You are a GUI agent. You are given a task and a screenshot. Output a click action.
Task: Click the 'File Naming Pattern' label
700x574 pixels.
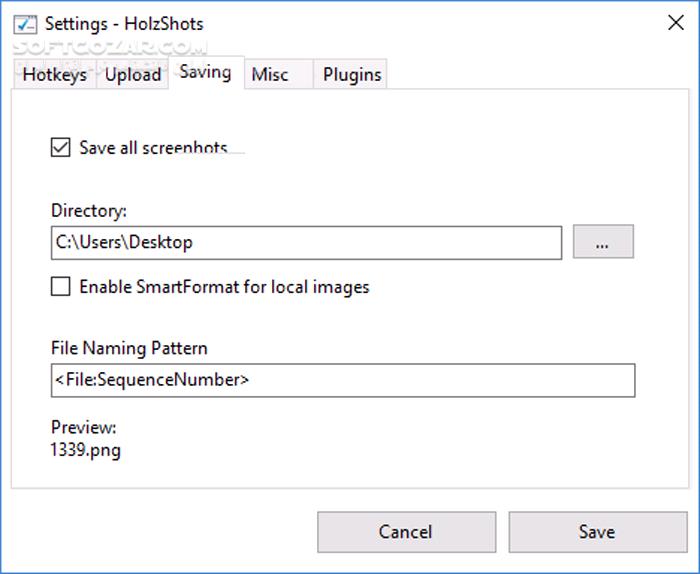point(129,348)
